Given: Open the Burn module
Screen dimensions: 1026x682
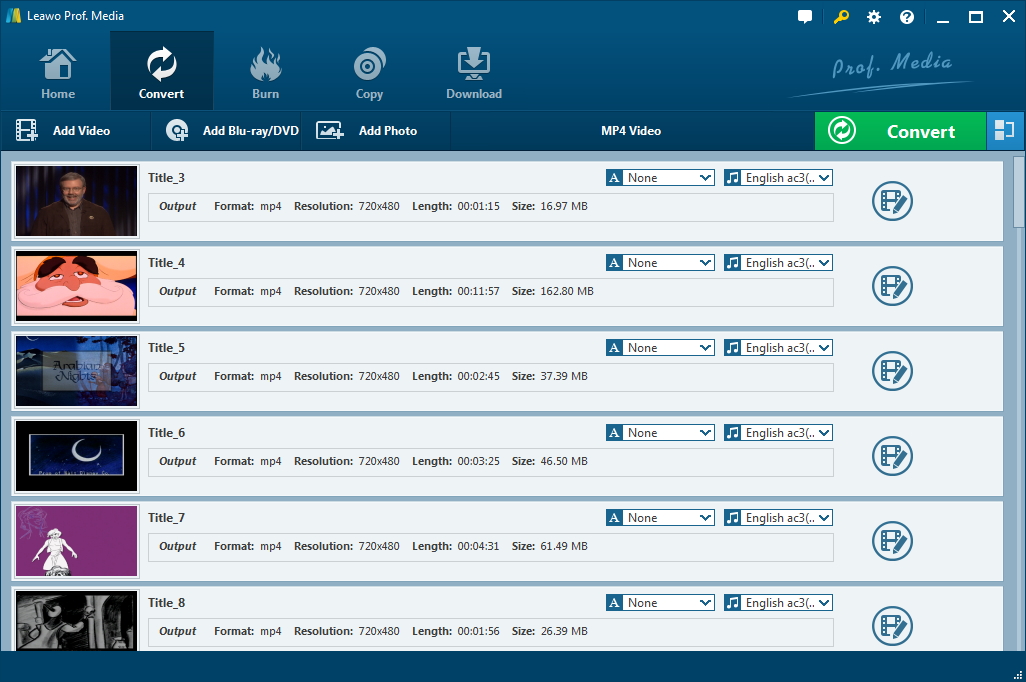Looking at the screenshot, I should pos(265,73).
